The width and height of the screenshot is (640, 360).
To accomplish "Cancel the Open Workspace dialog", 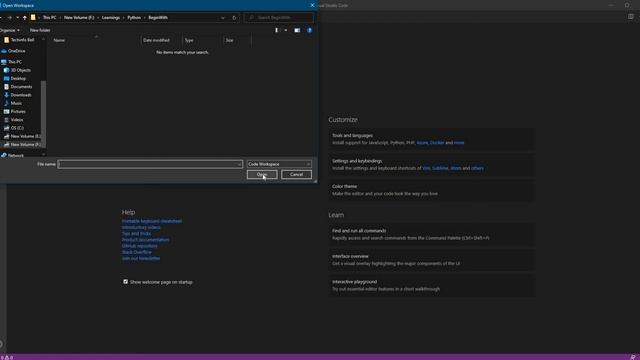I will [296, 175].
